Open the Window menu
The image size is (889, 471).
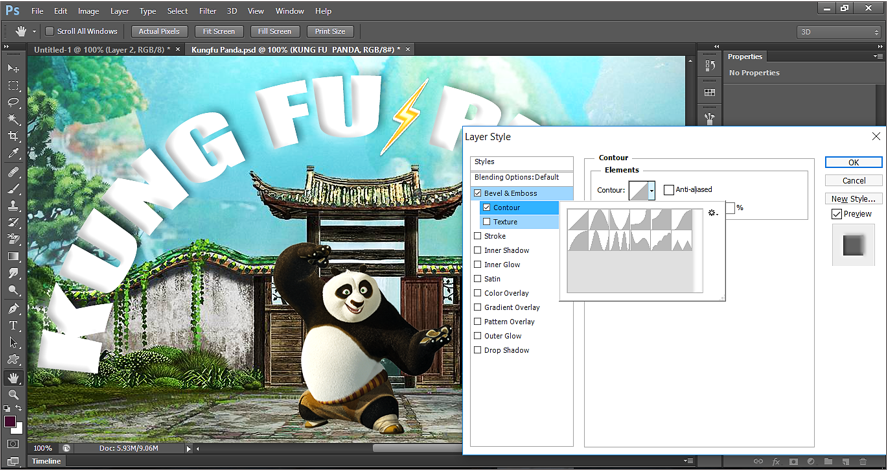[x=290, y=11]
